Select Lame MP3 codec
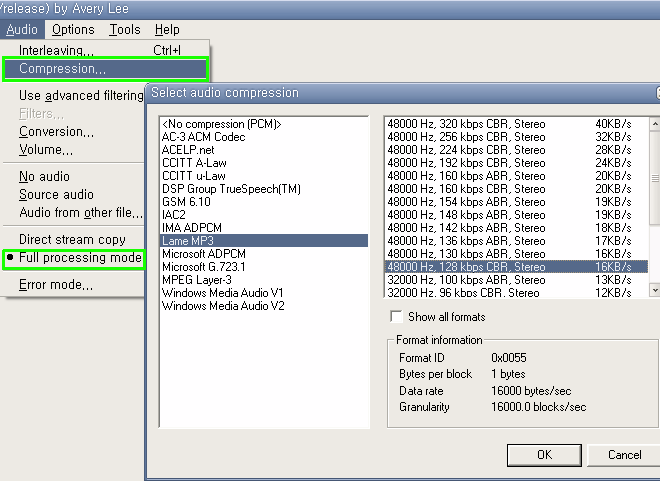This screenshot has height=481, width=660. [x=264, y=241]
